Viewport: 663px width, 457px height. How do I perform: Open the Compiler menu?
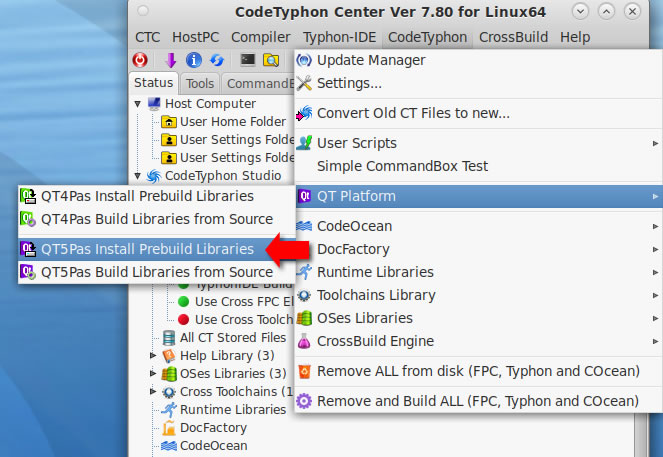(x=260, y=37)
